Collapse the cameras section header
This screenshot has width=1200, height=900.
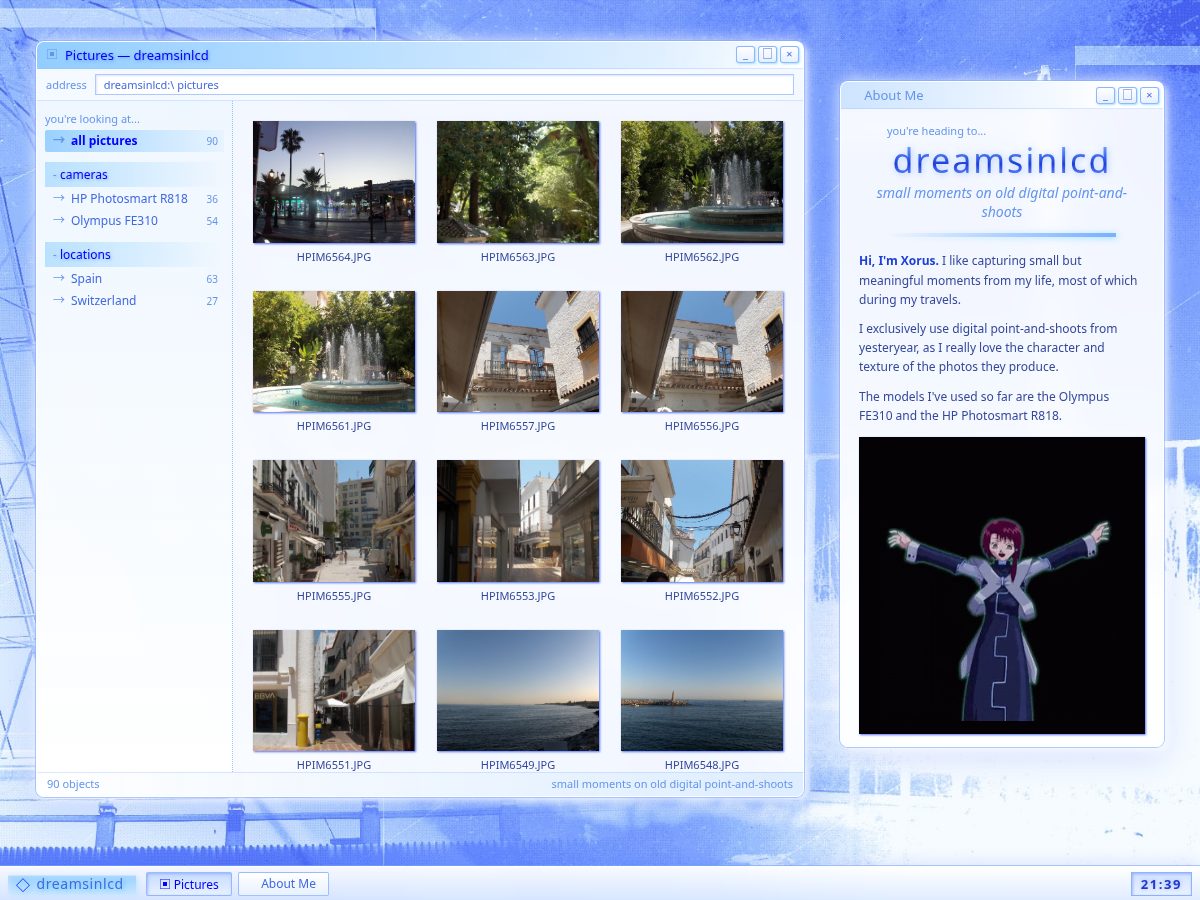pyautogui.click(x=134, y=175)
